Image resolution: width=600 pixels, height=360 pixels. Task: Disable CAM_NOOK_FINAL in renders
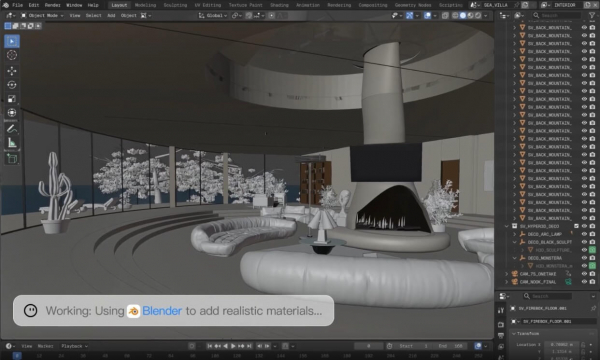(592, 282)
